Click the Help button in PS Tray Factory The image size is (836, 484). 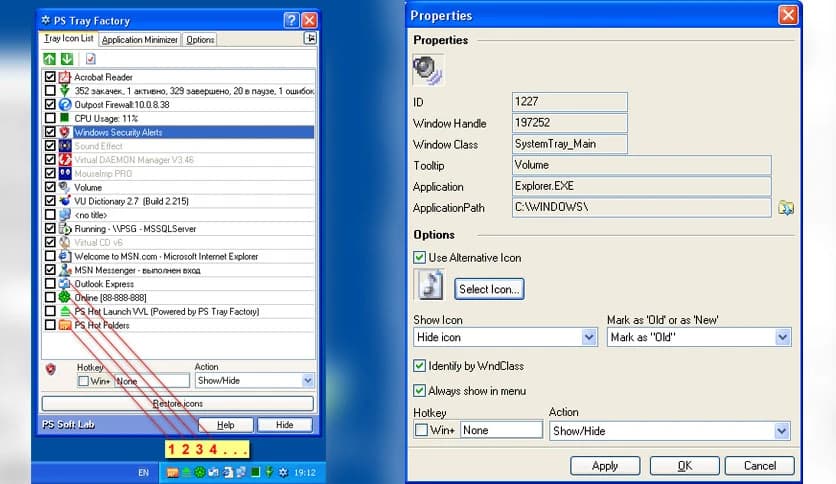(x=226, y=425)
